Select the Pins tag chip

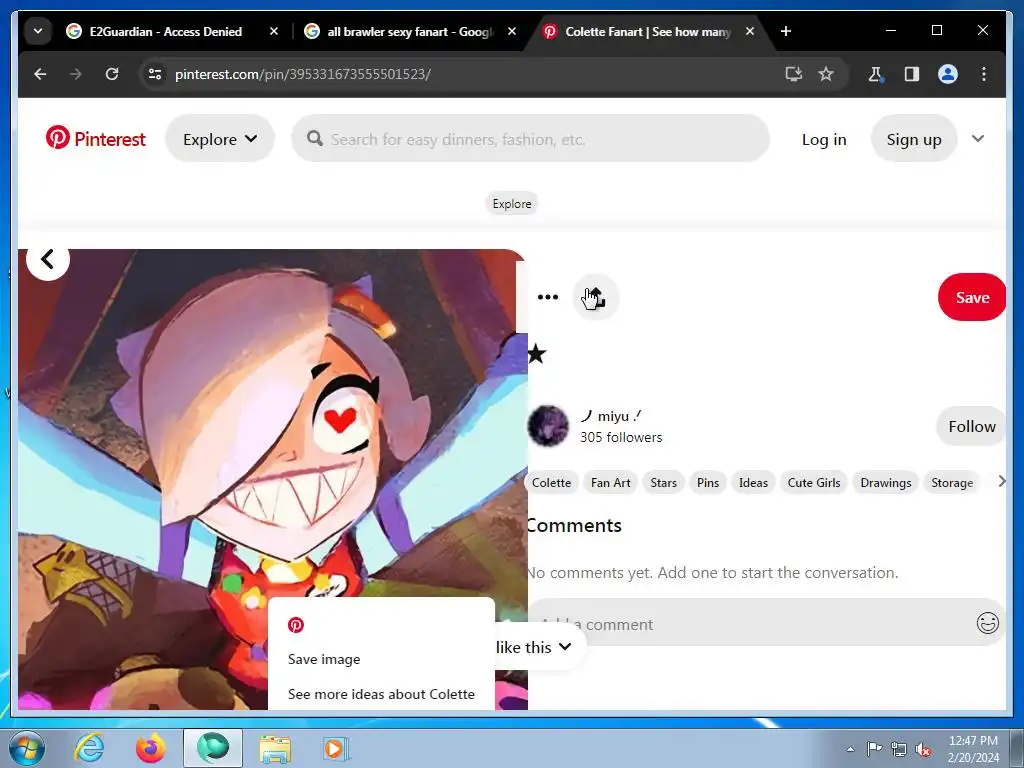tap(708, 483)
